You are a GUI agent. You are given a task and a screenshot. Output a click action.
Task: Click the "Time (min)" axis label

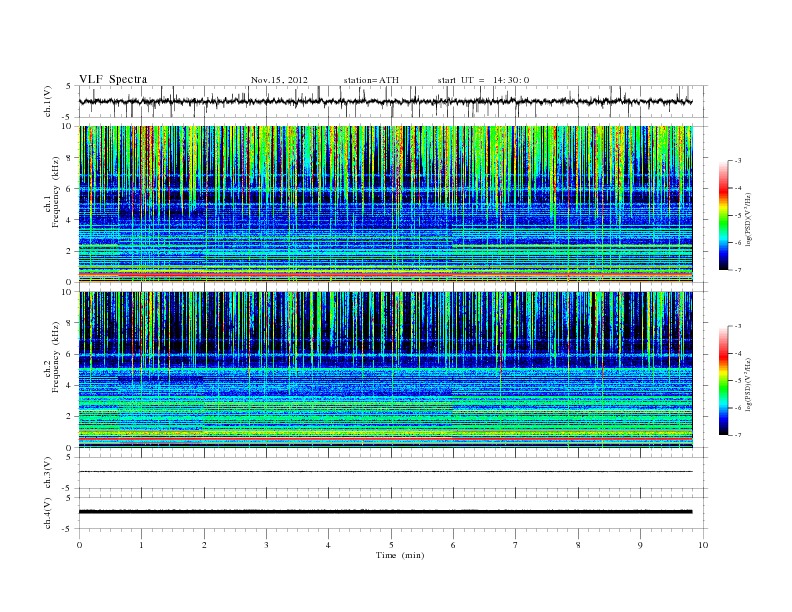coord(400,555)
